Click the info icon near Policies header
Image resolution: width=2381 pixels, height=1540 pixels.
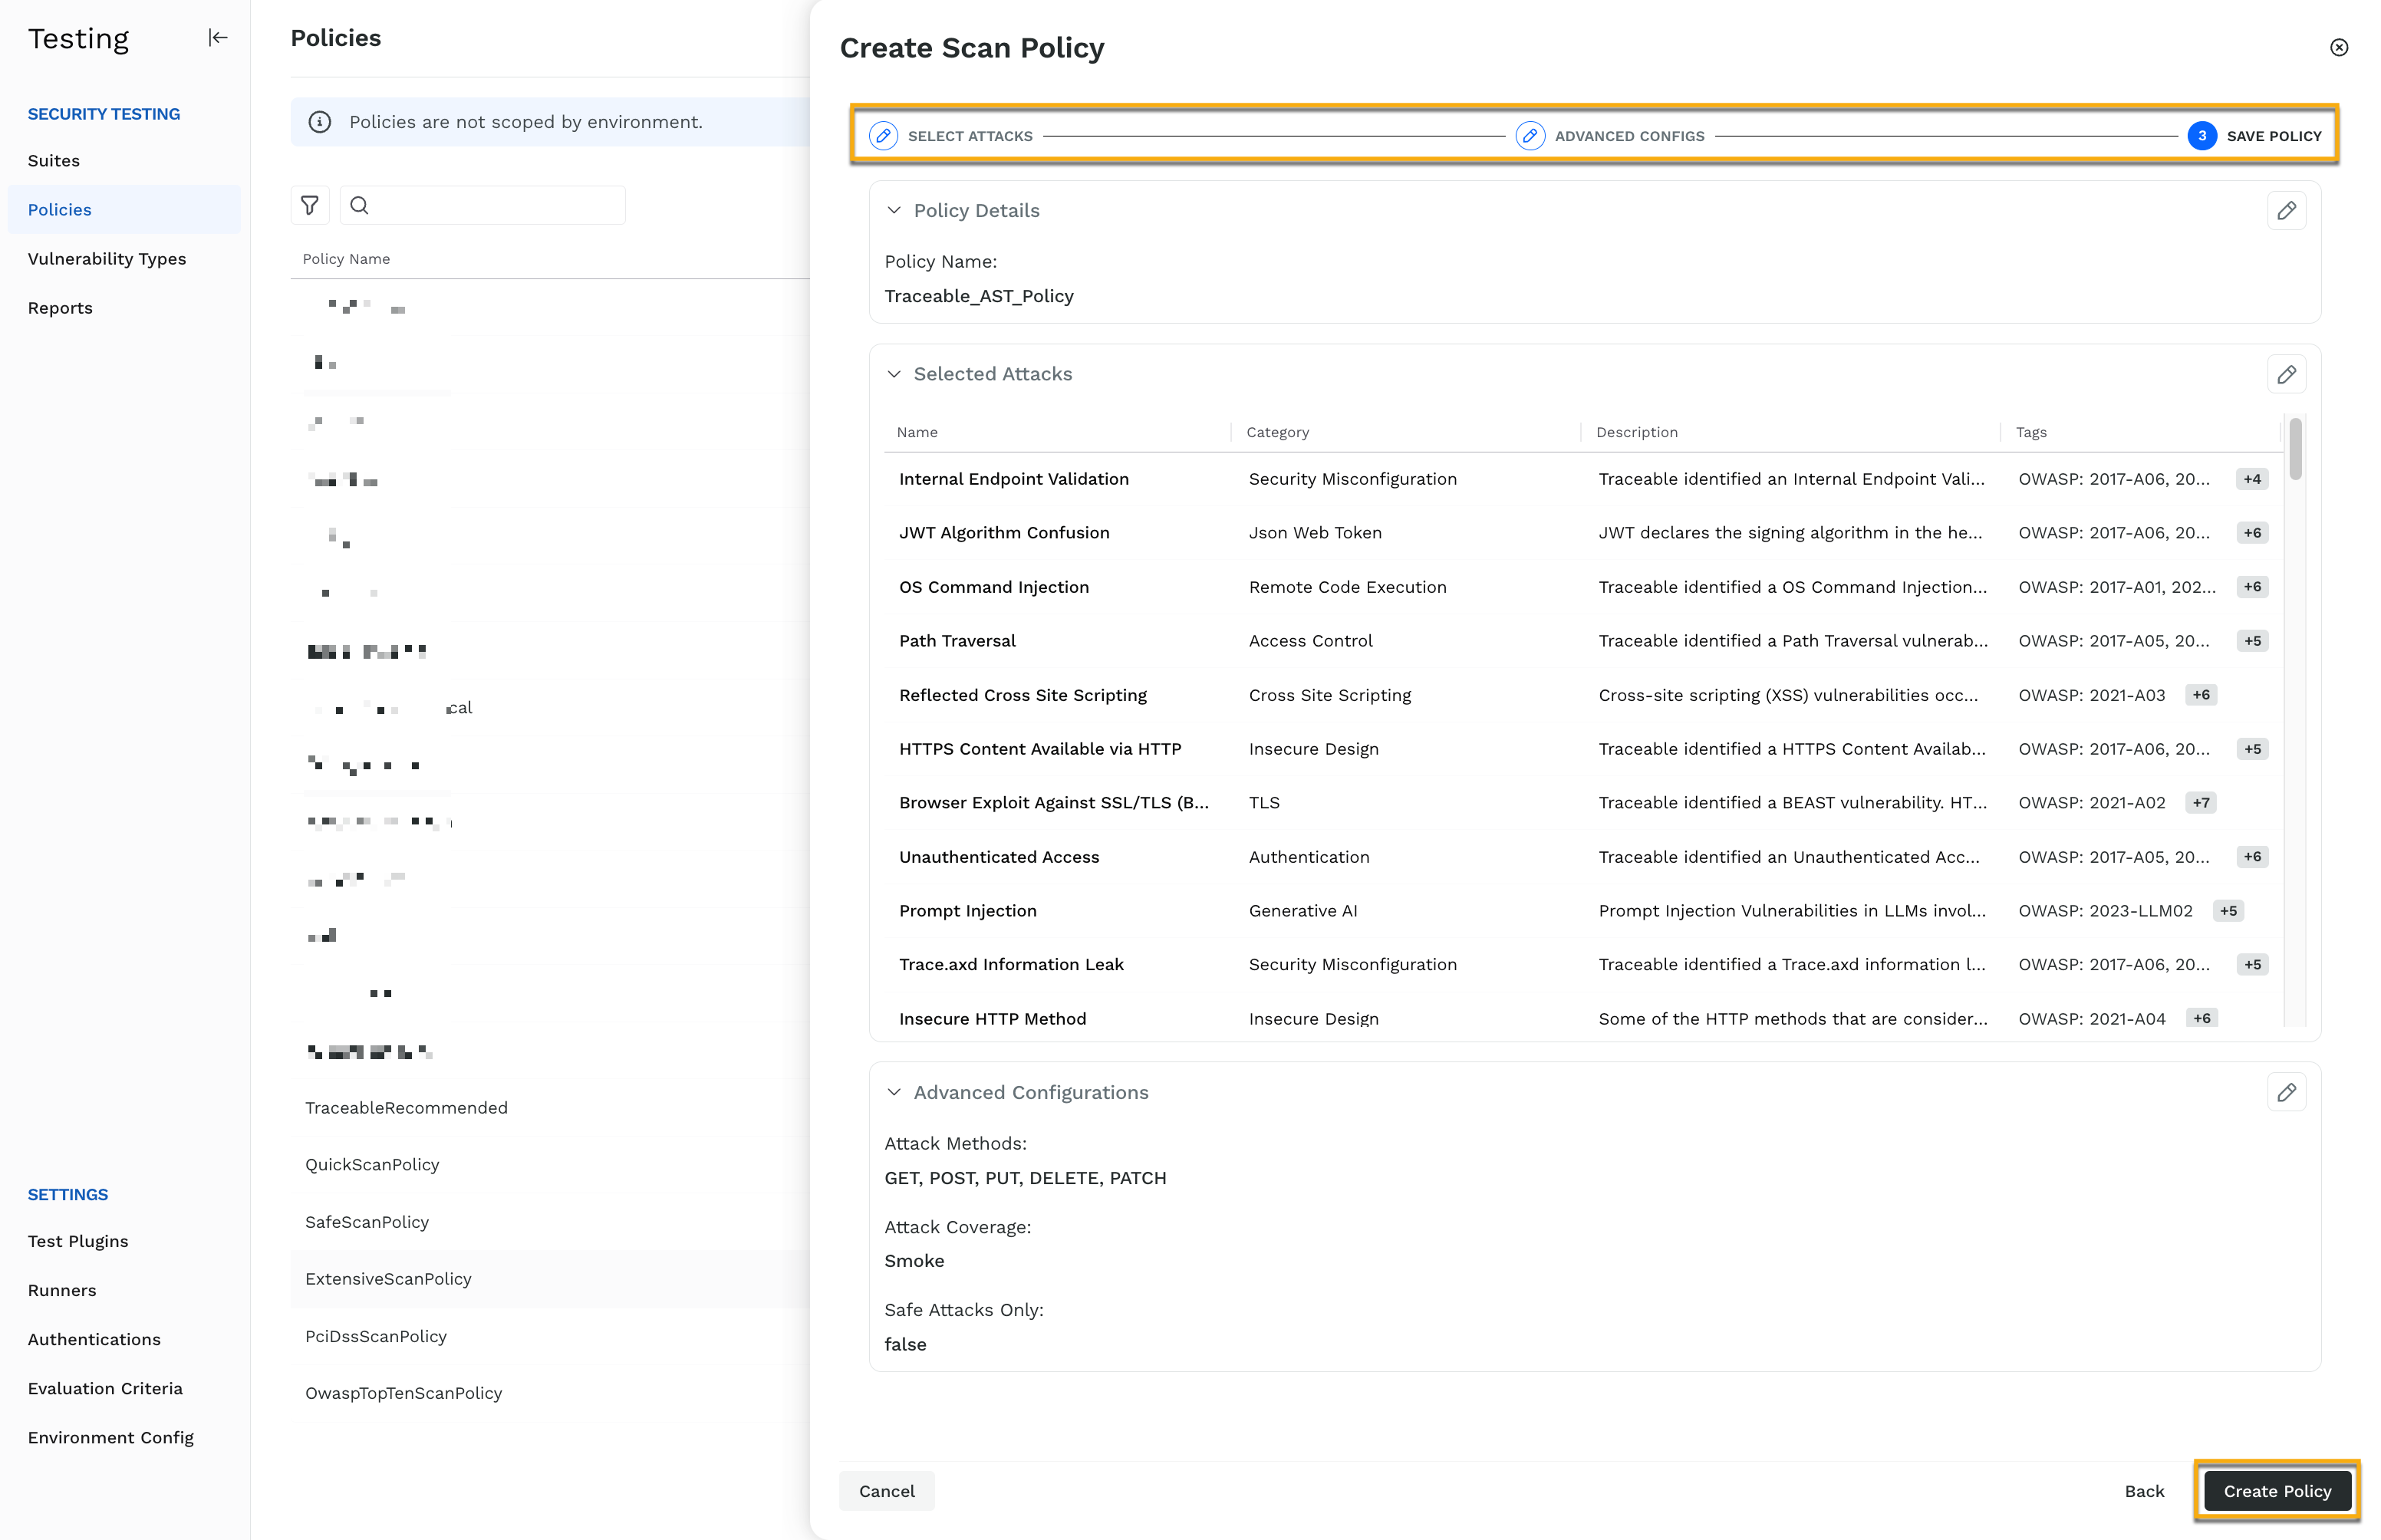[319, 121]
